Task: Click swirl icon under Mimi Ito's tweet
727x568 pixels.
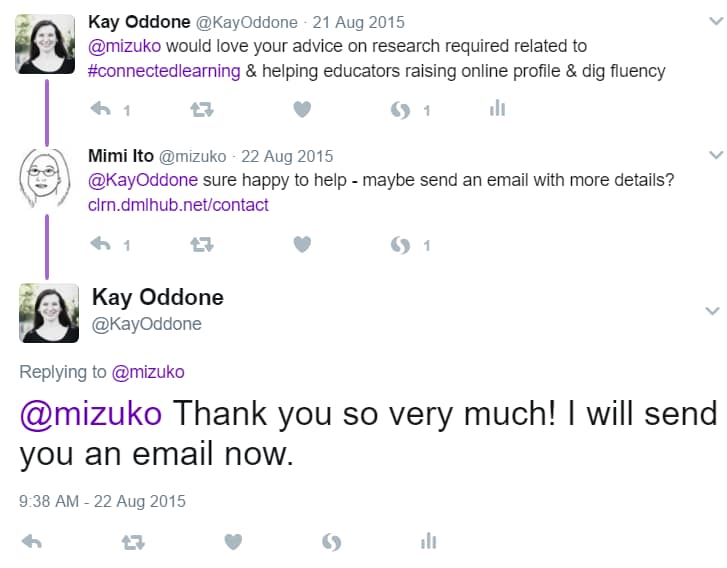Action: (x=400, y=244)
